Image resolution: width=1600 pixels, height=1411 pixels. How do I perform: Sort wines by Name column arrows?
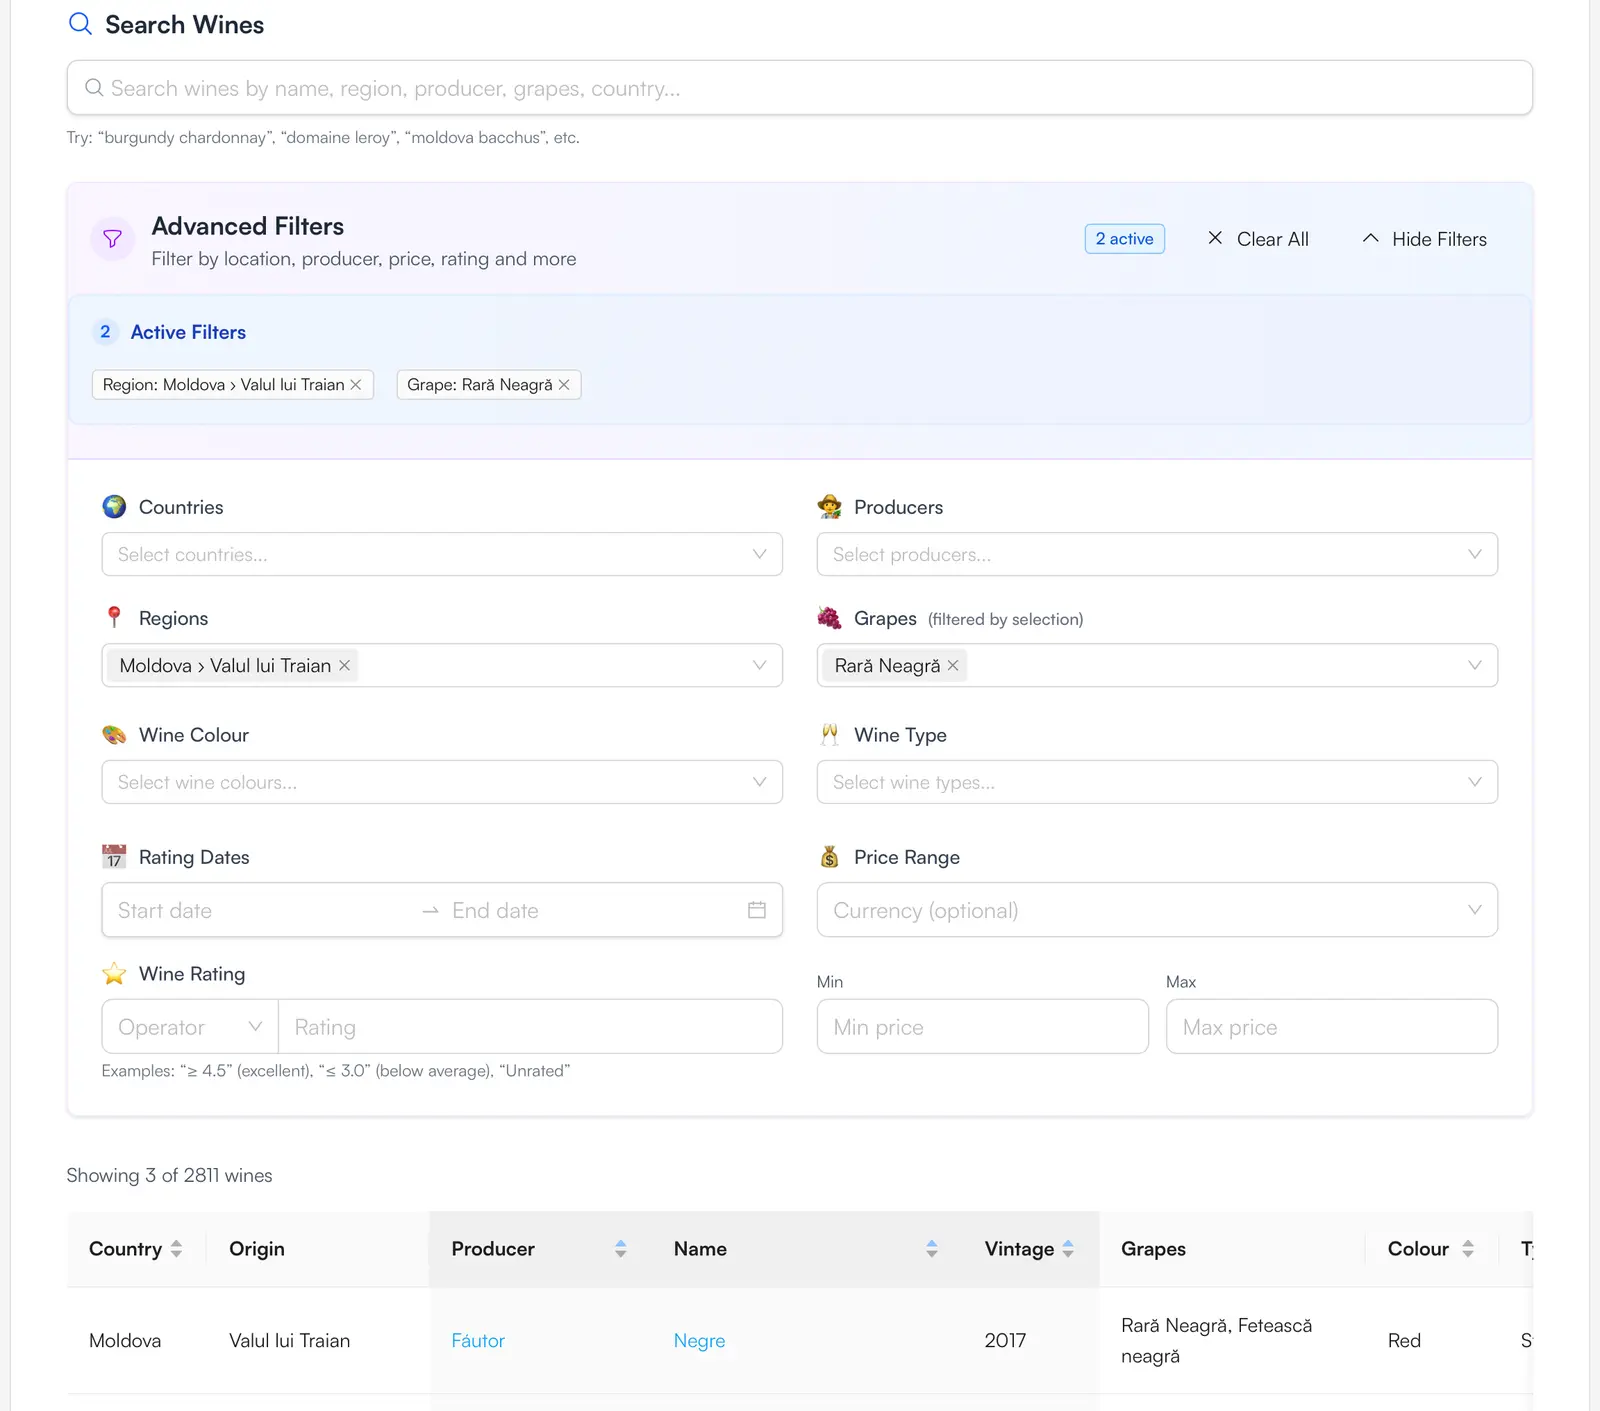931,1249
